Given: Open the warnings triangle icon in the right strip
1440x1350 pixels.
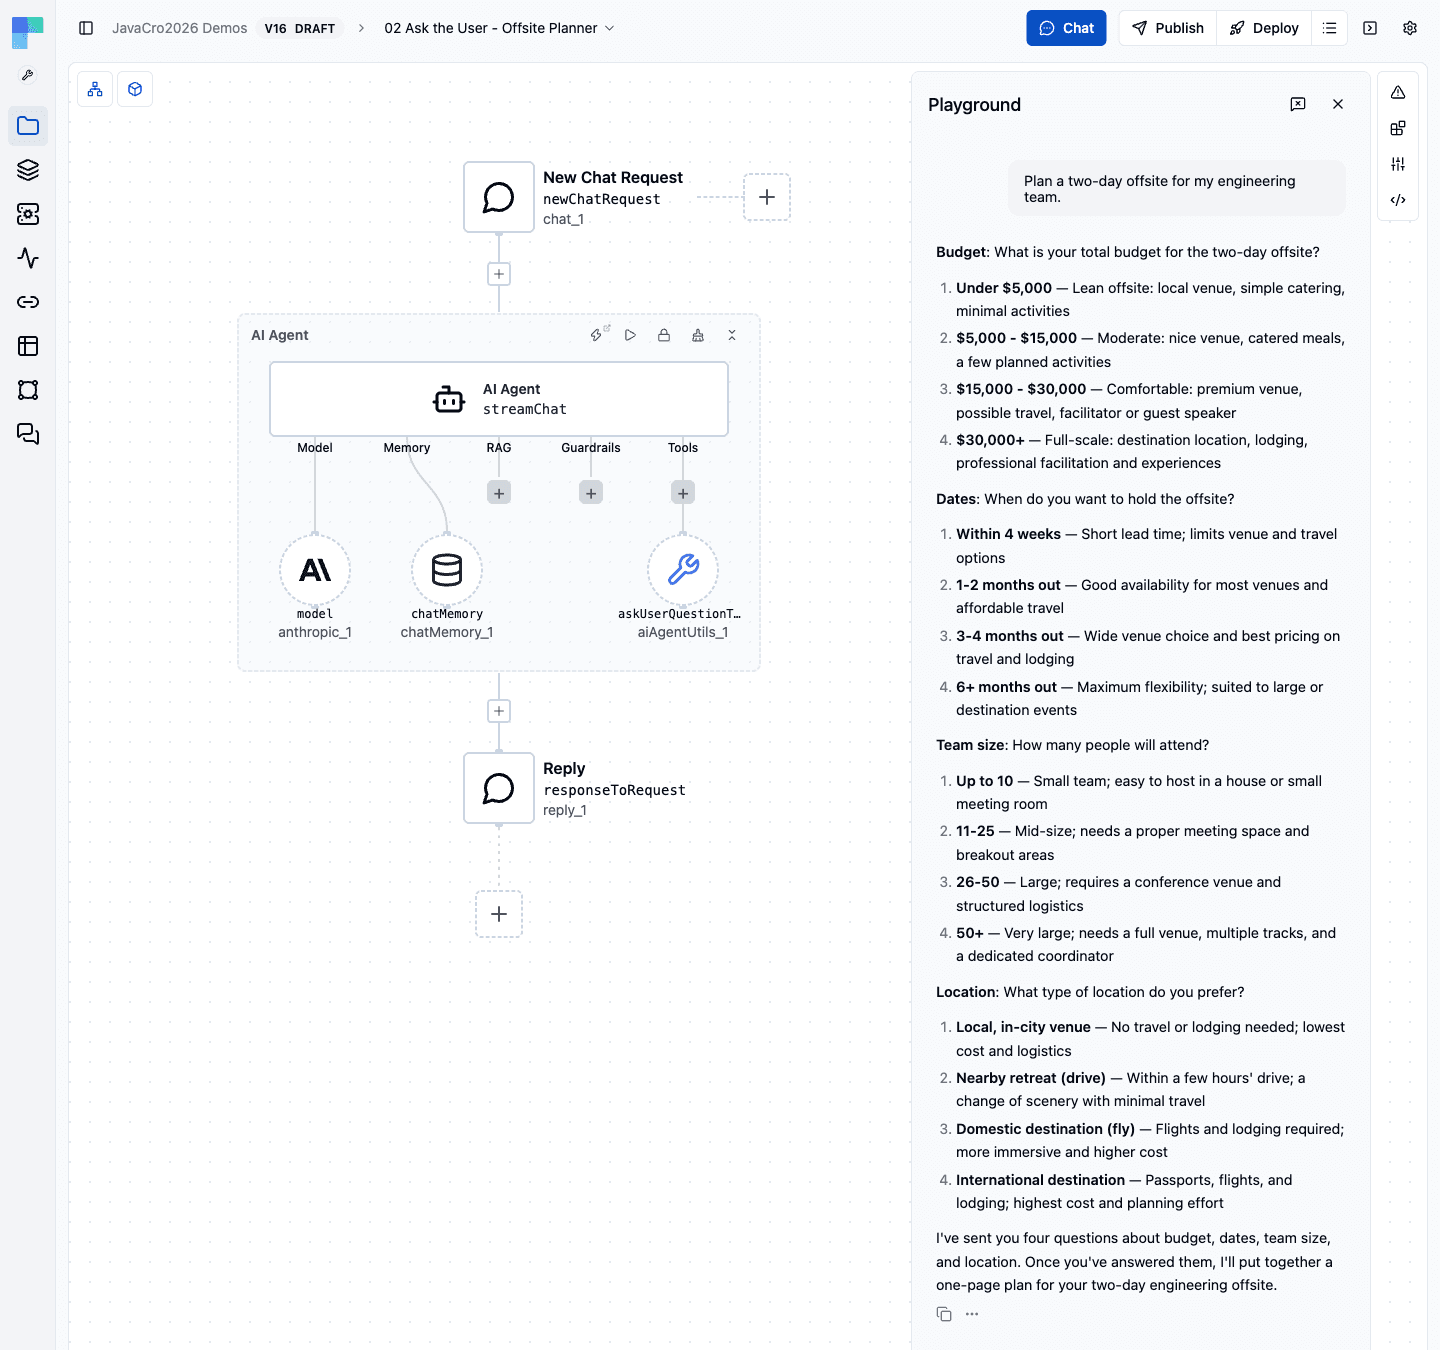Looking at the screenshot, I should (x=1398, y=92).
